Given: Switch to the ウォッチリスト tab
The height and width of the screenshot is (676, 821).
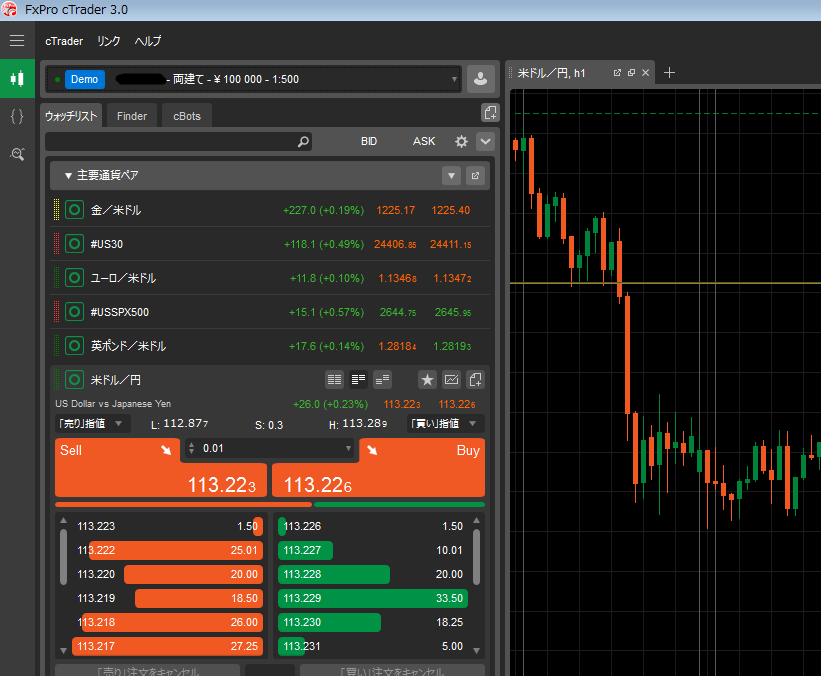Looking at the screenshot, I should click(x=71, y=116).
